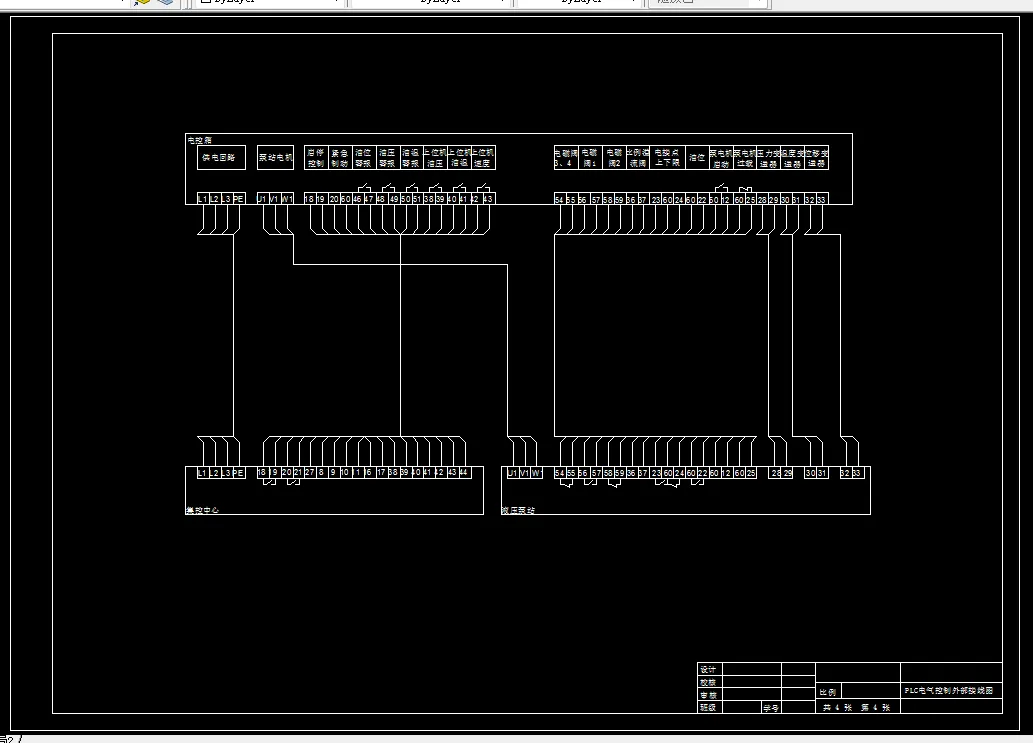Pick the 泵电机启动 label
The height and width of the screenshot is (743, 1033).
point(721,157)
